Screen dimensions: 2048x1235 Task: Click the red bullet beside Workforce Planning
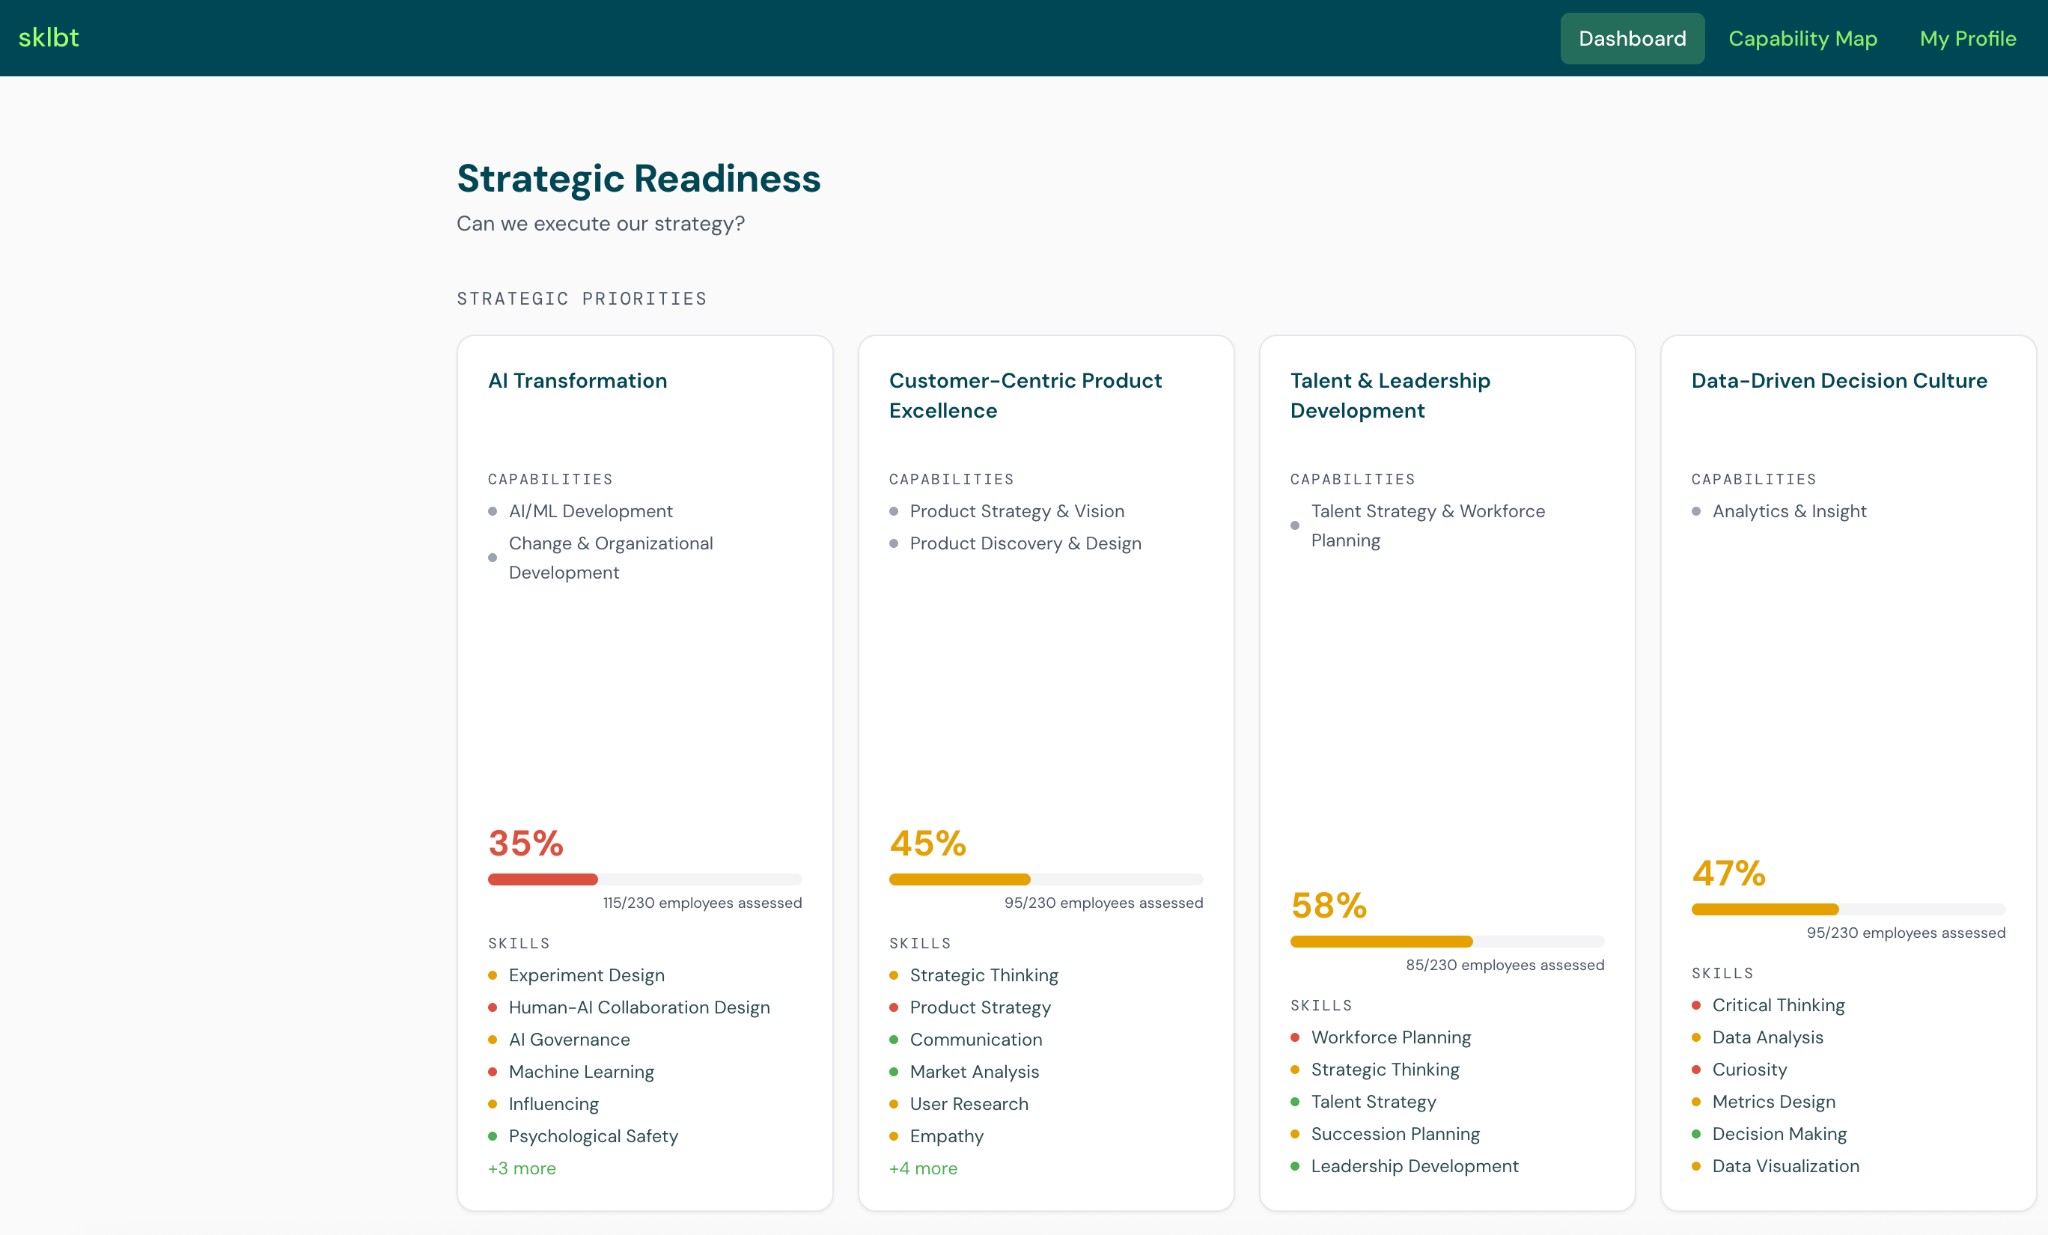pyautogui.click(x=1296, y=1037)
